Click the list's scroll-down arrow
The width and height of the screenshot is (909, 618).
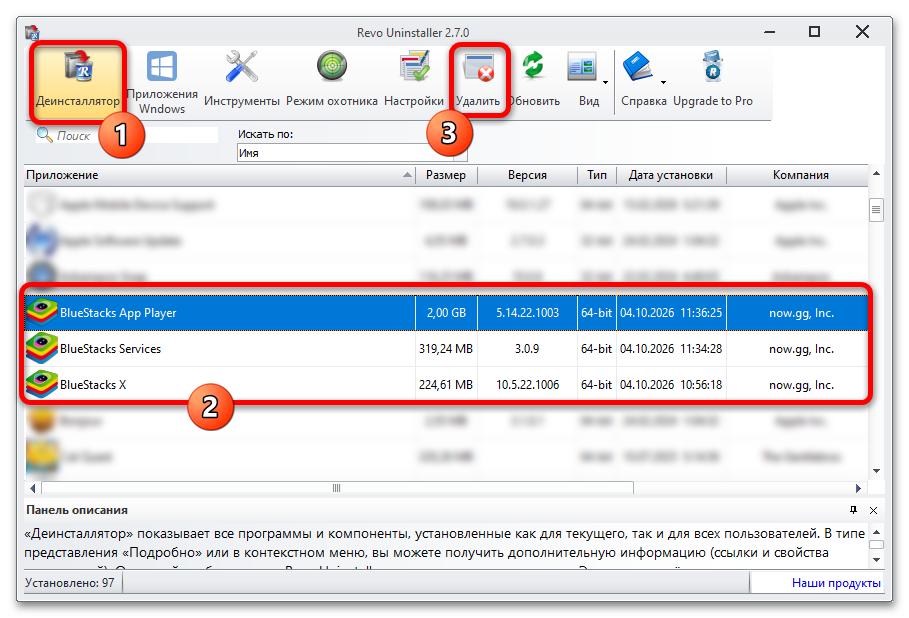click(x=877, y=471)
